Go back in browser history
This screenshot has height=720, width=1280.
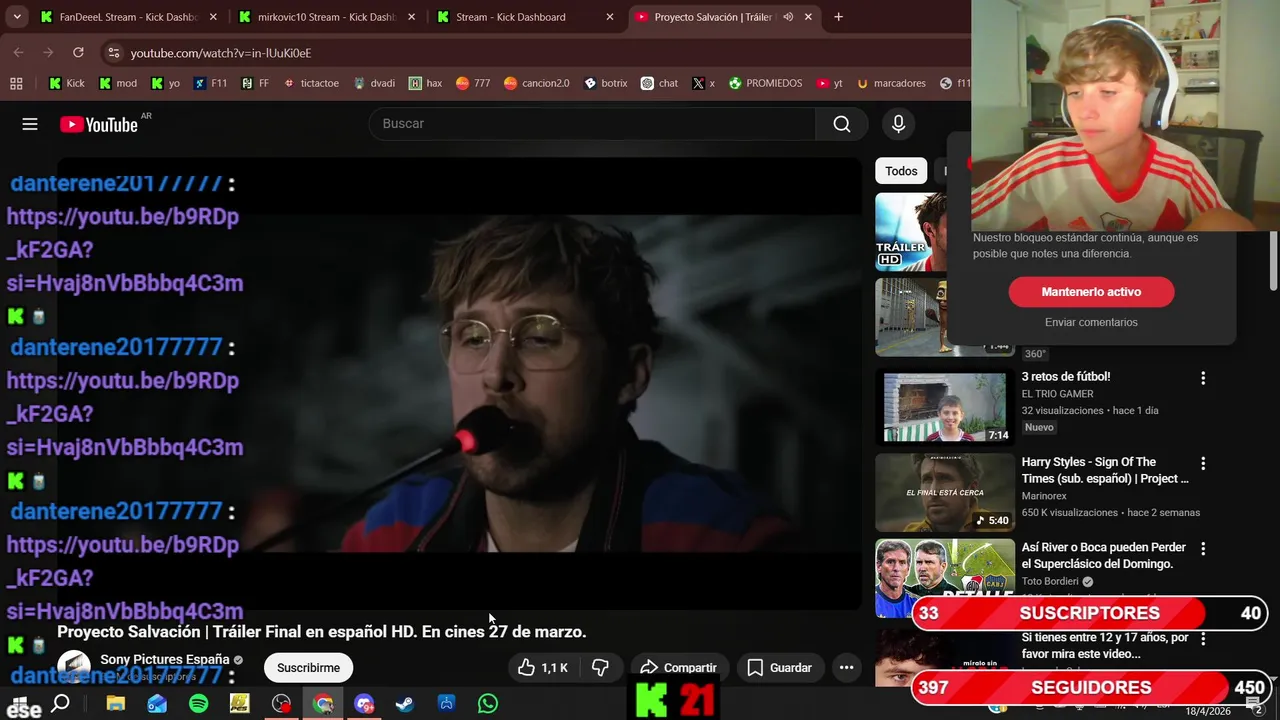coord(18,52)
